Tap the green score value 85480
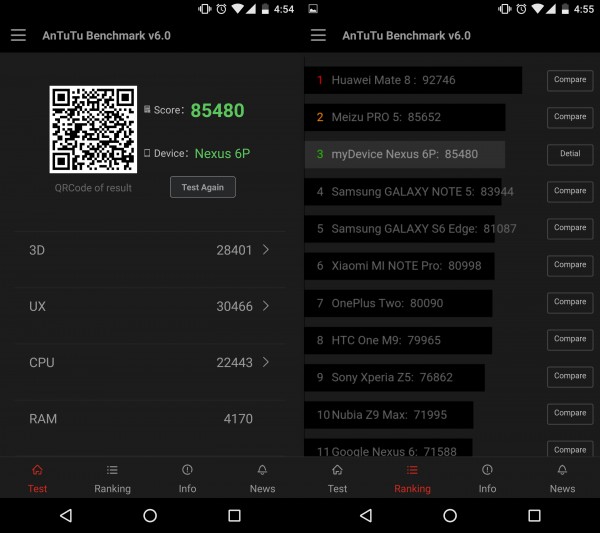This screenshot has width=600, height=533. [217, 111]
